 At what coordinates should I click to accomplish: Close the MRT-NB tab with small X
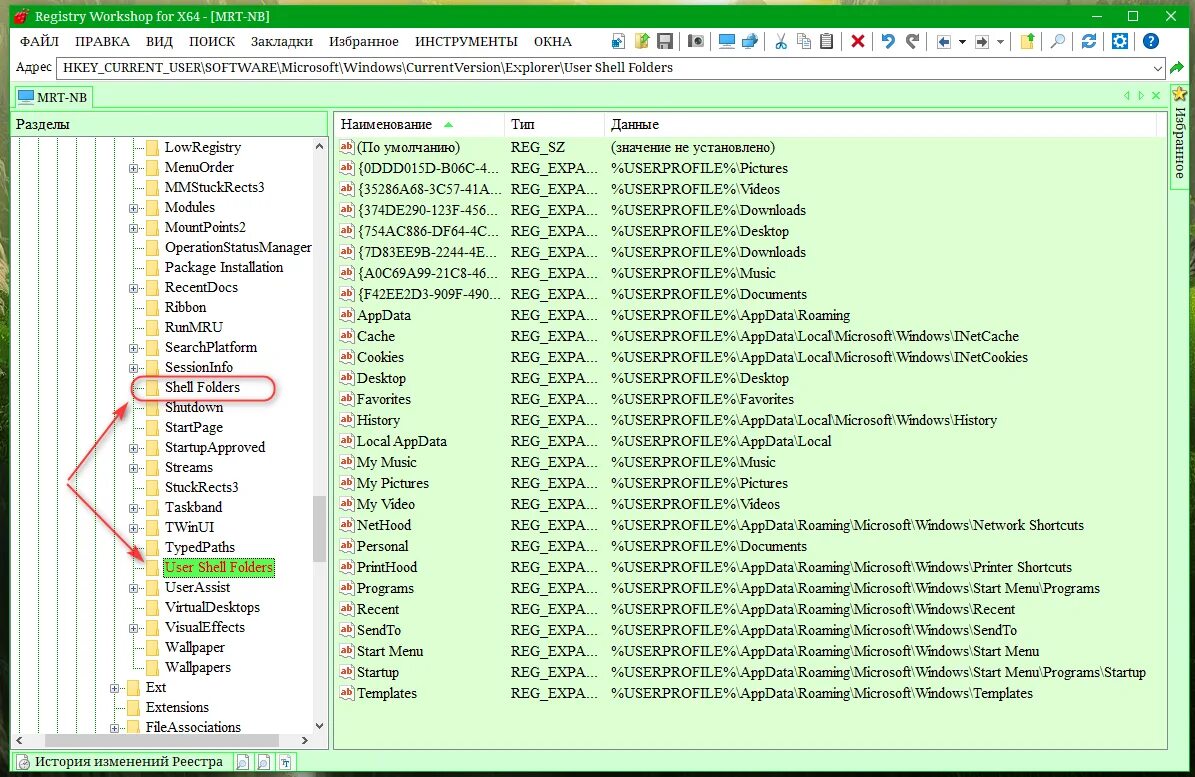pos(1156,96)
